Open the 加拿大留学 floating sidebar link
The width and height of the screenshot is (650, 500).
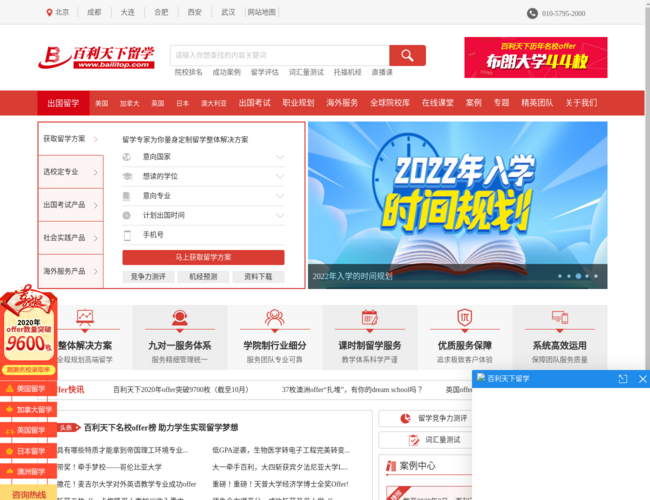point(28,410)
